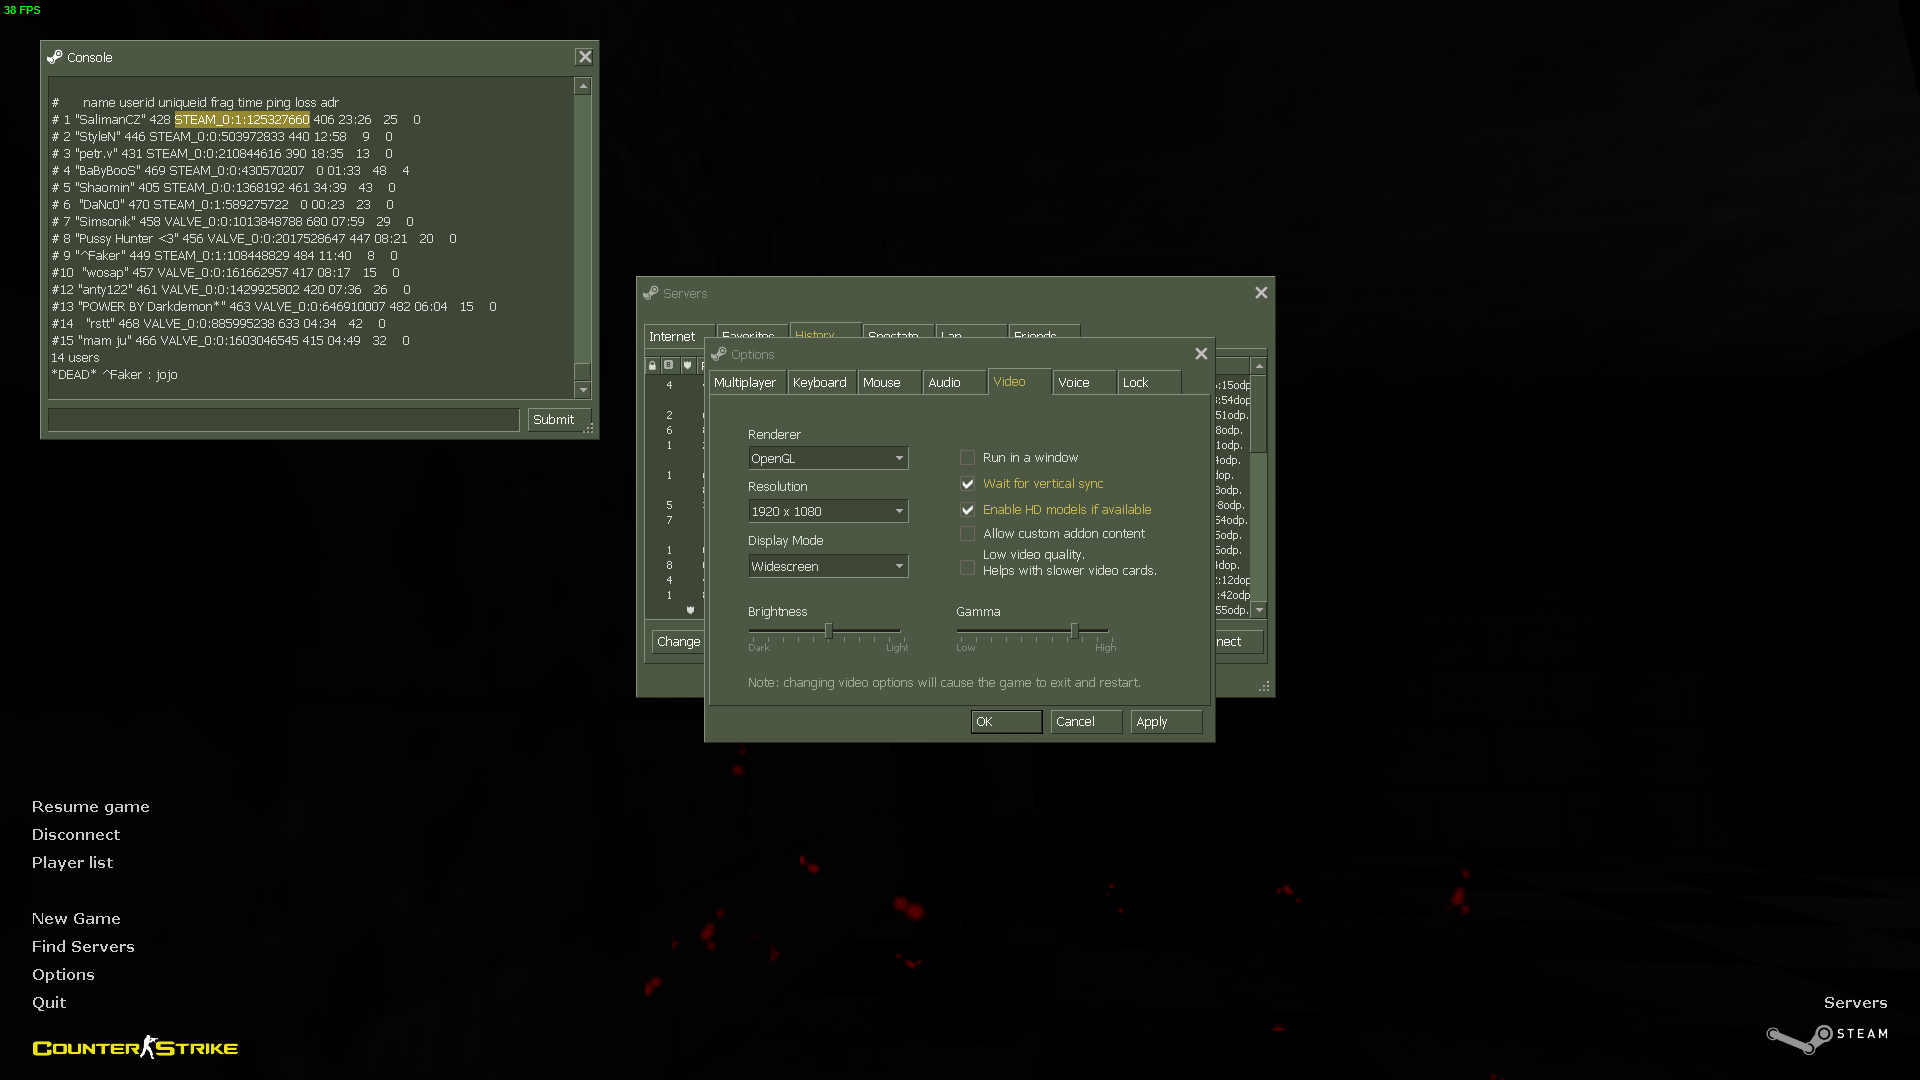Check Allow custom addon content

pos(967,534)
